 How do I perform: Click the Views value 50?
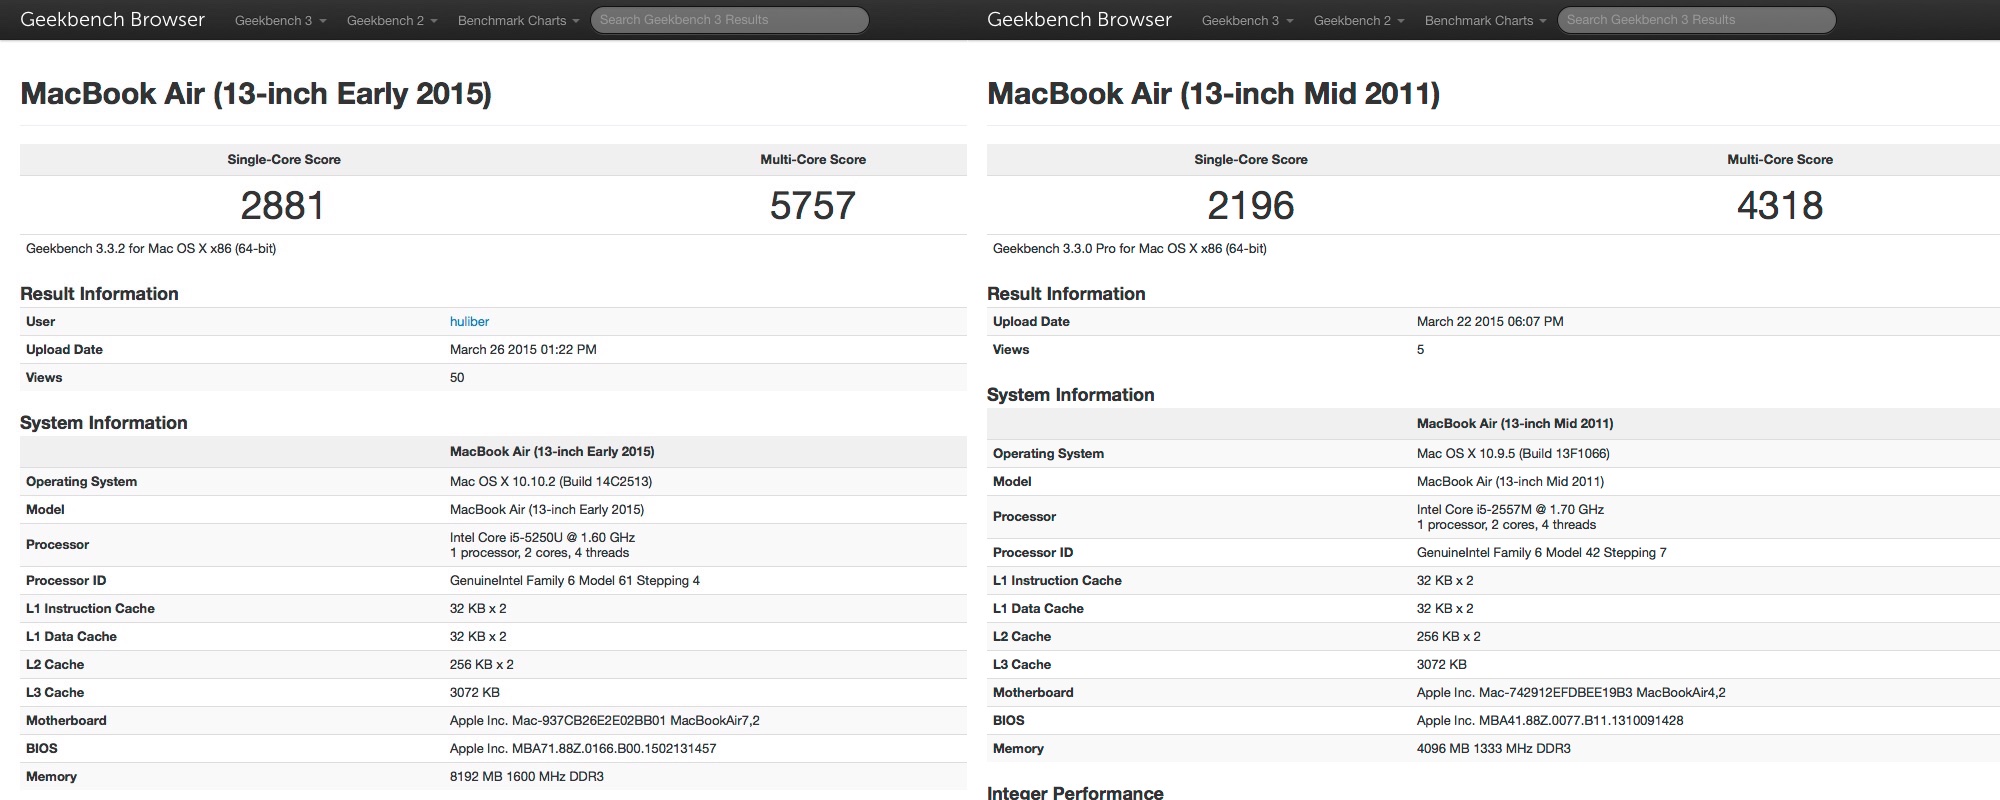coord(457,377)
